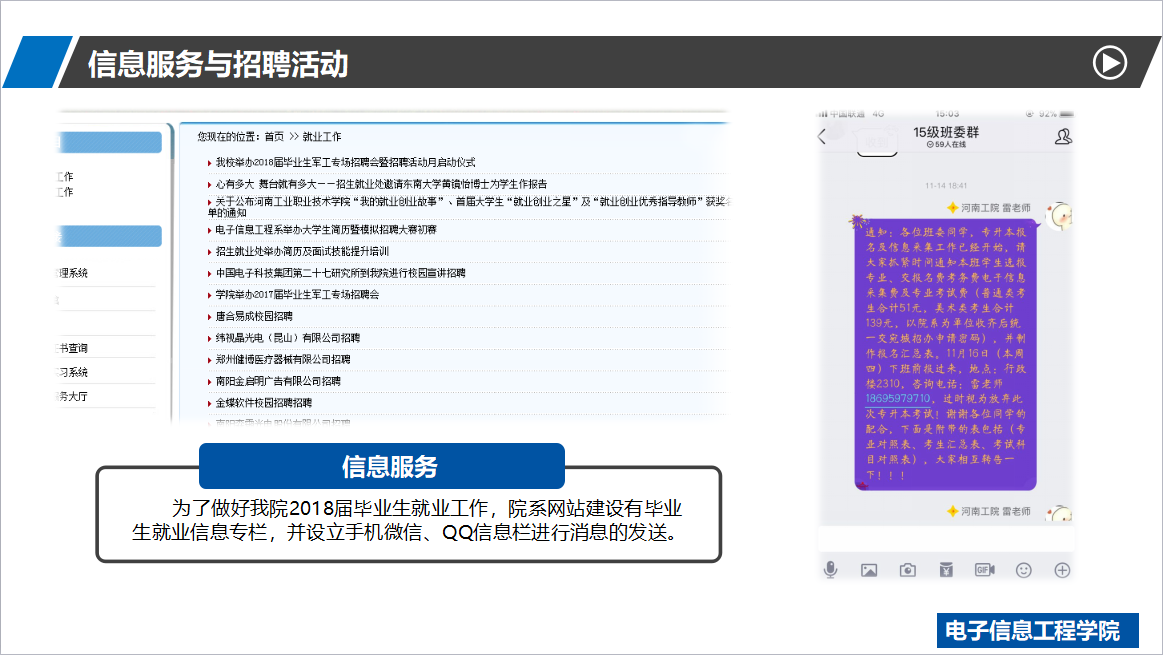Click sender name 河南工院 雷老师 above purple message
This screenshot has height=655, width=1163.
click(995, 208)
